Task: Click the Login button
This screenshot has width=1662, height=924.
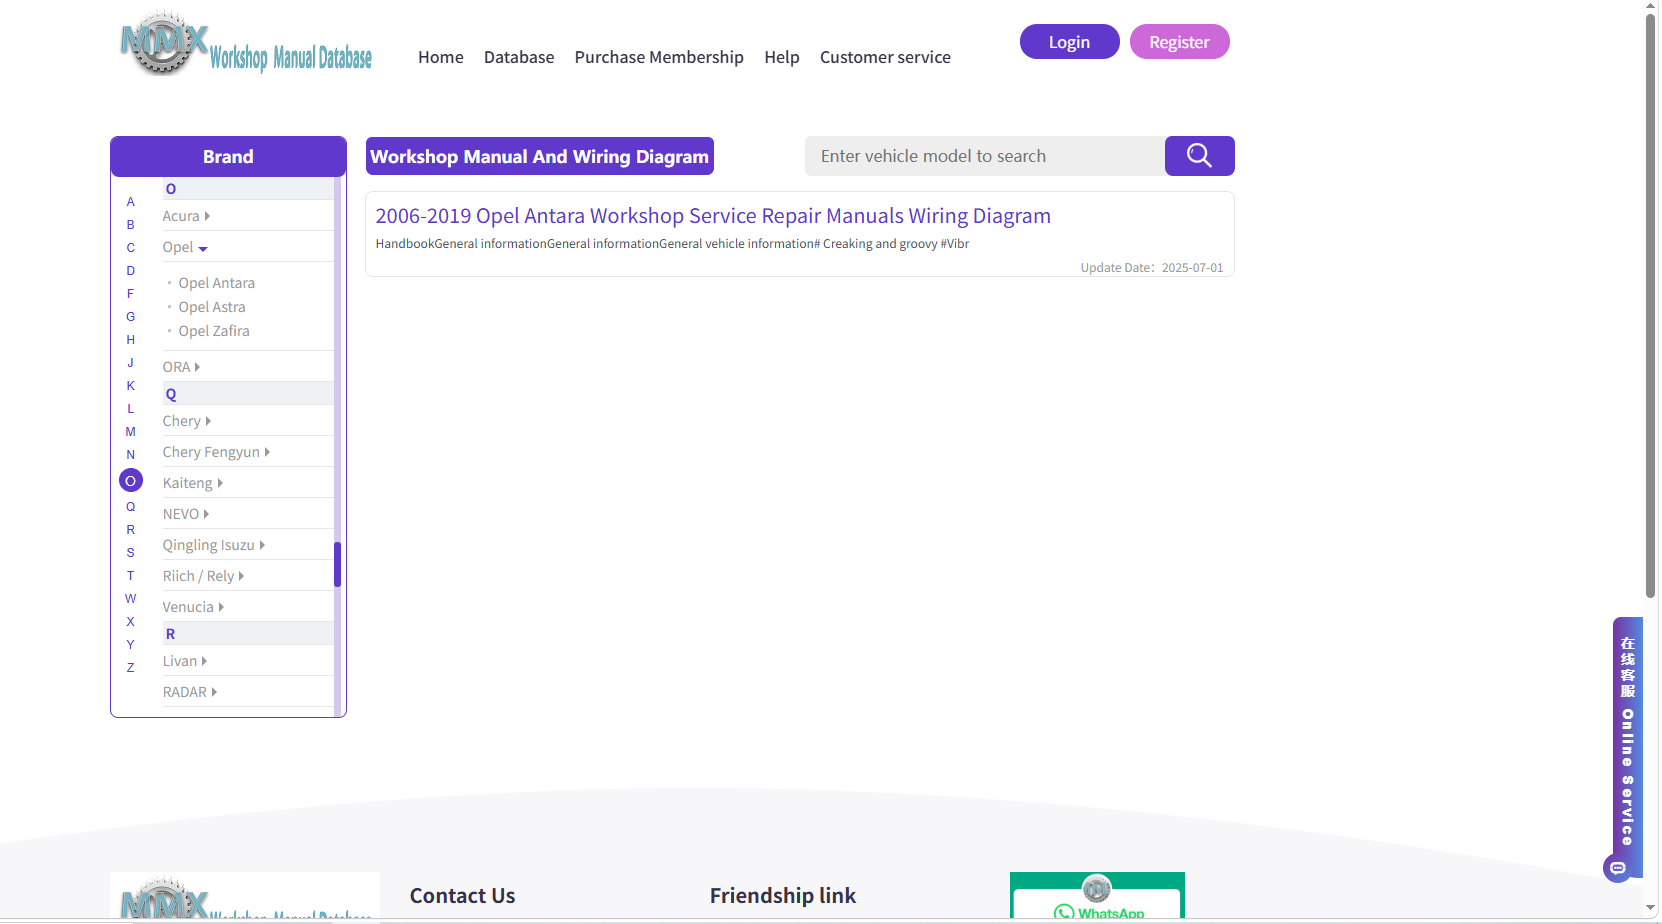Action: (x=1069, y=42)
